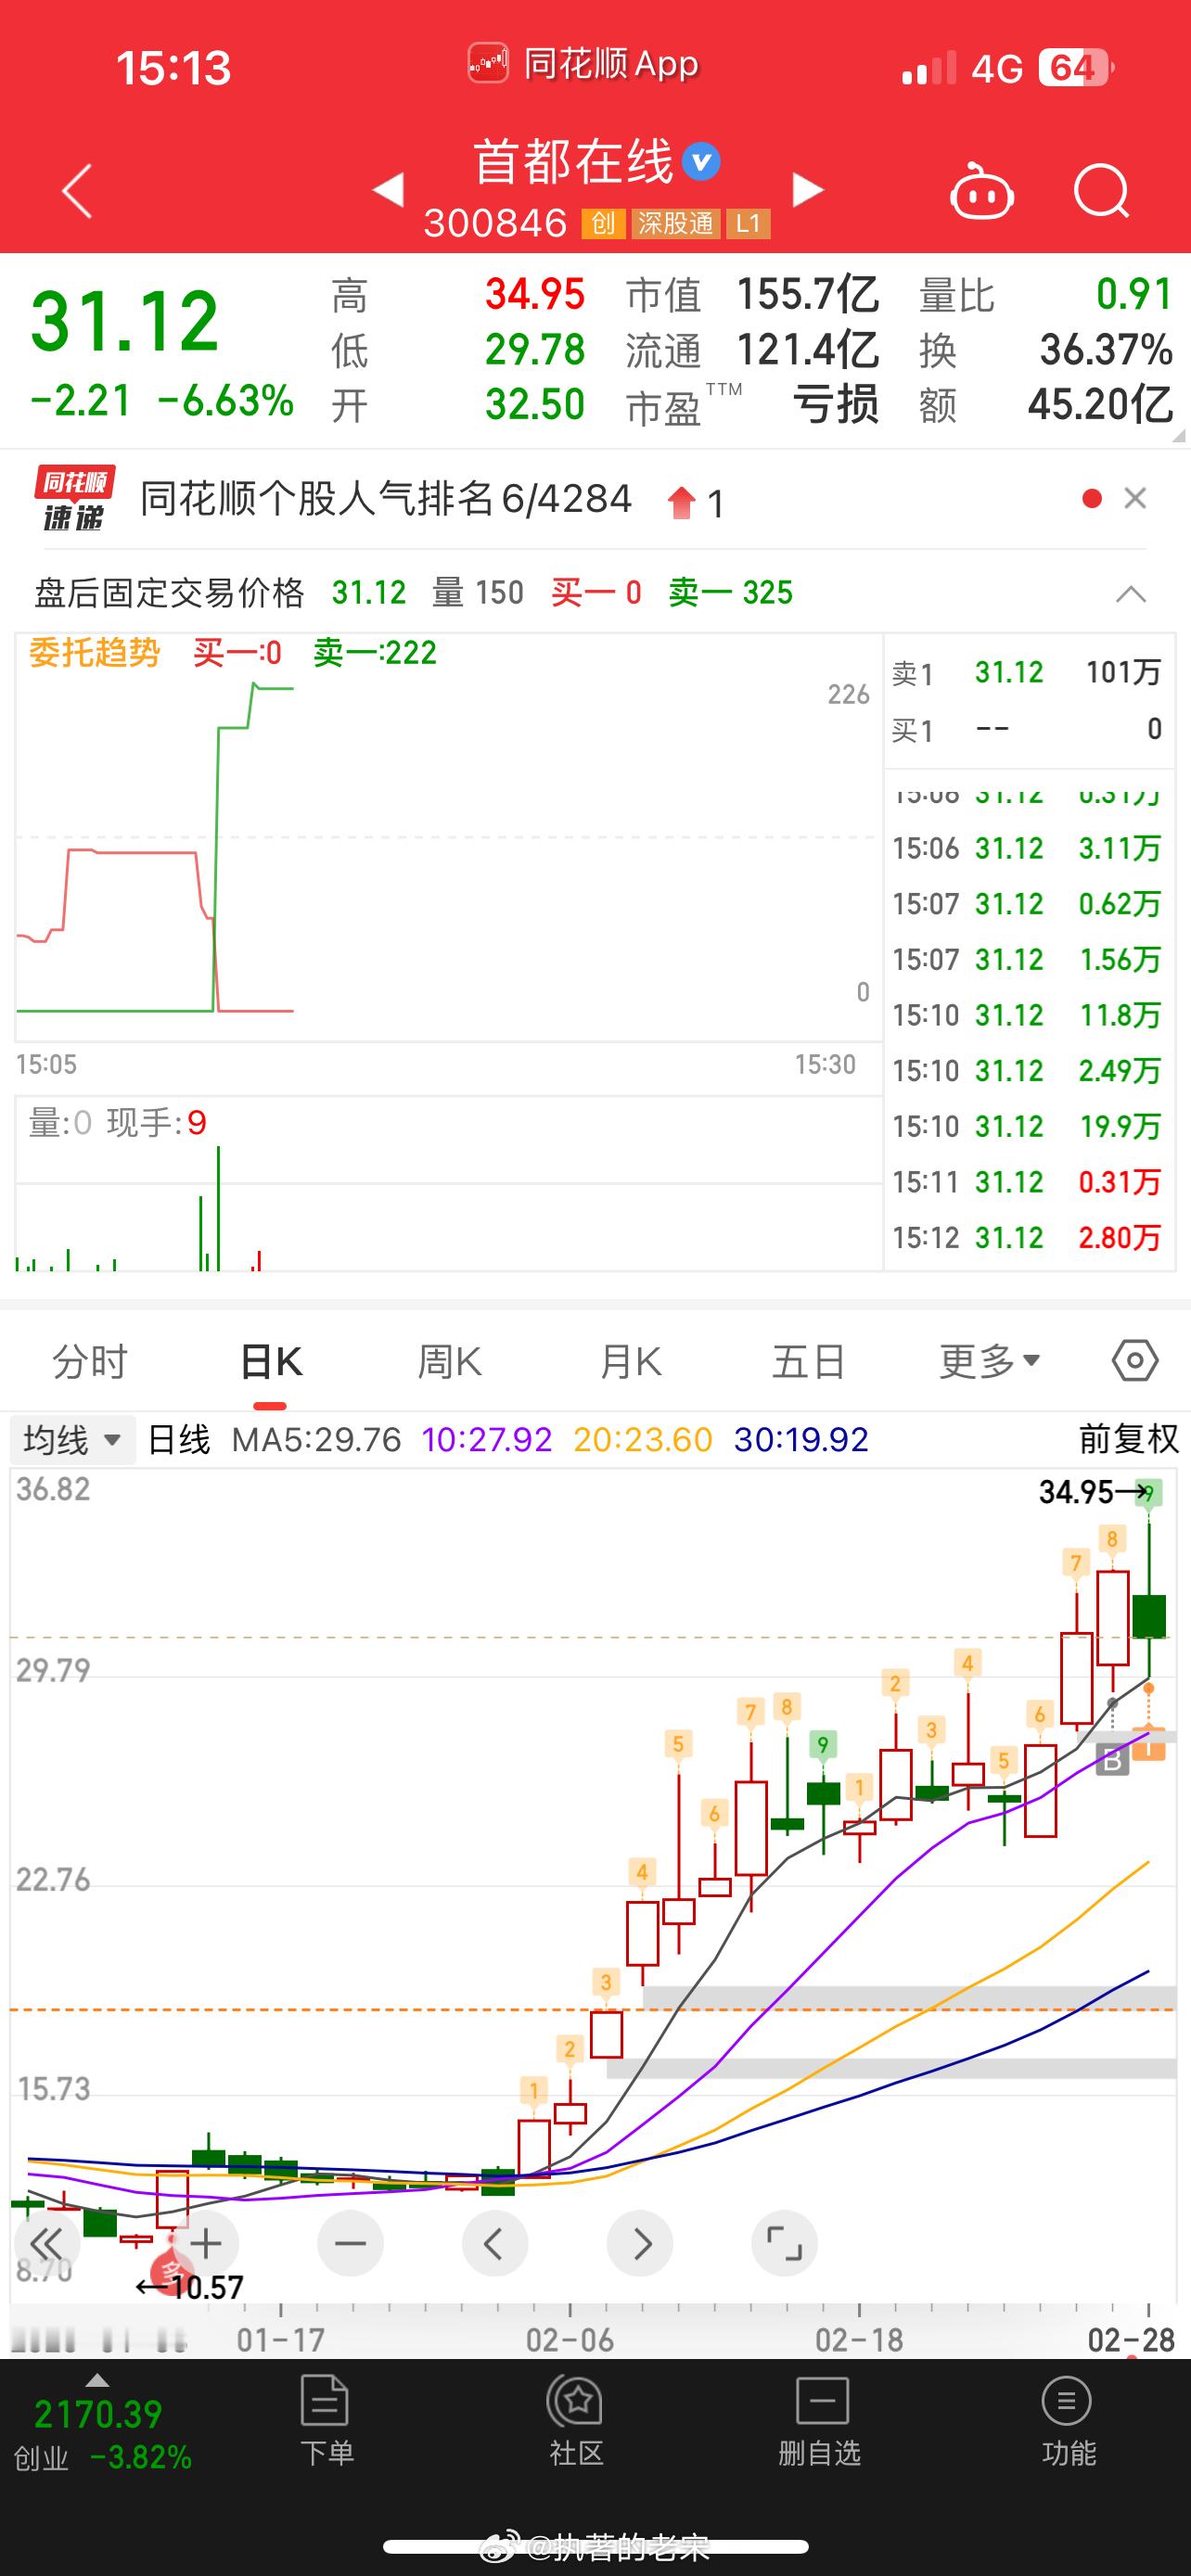This screenshot has width=1191, height=2576.
Task: Open chart settings hexagon icon
Action: tap(1135, 1361)
